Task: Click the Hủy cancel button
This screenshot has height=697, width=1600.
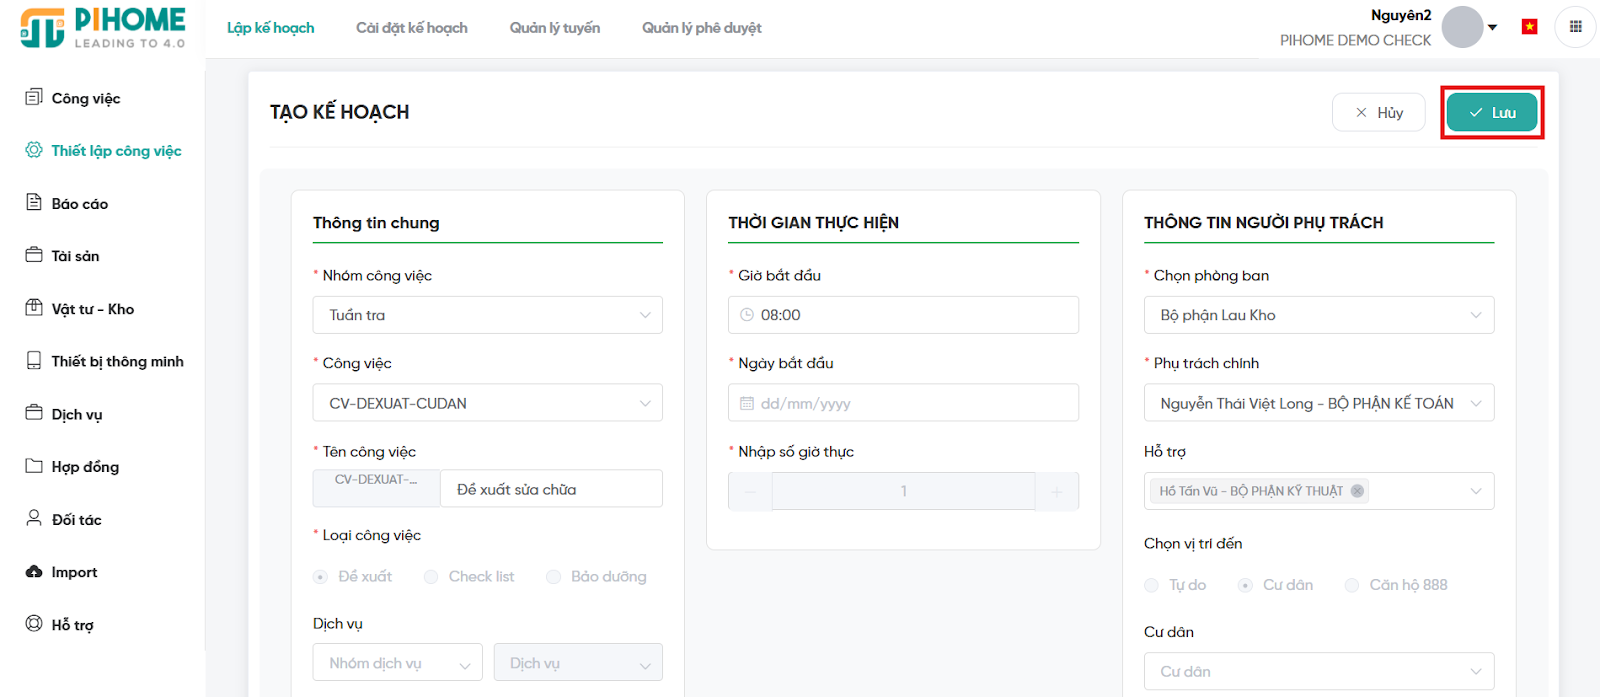Action: 1378,113
